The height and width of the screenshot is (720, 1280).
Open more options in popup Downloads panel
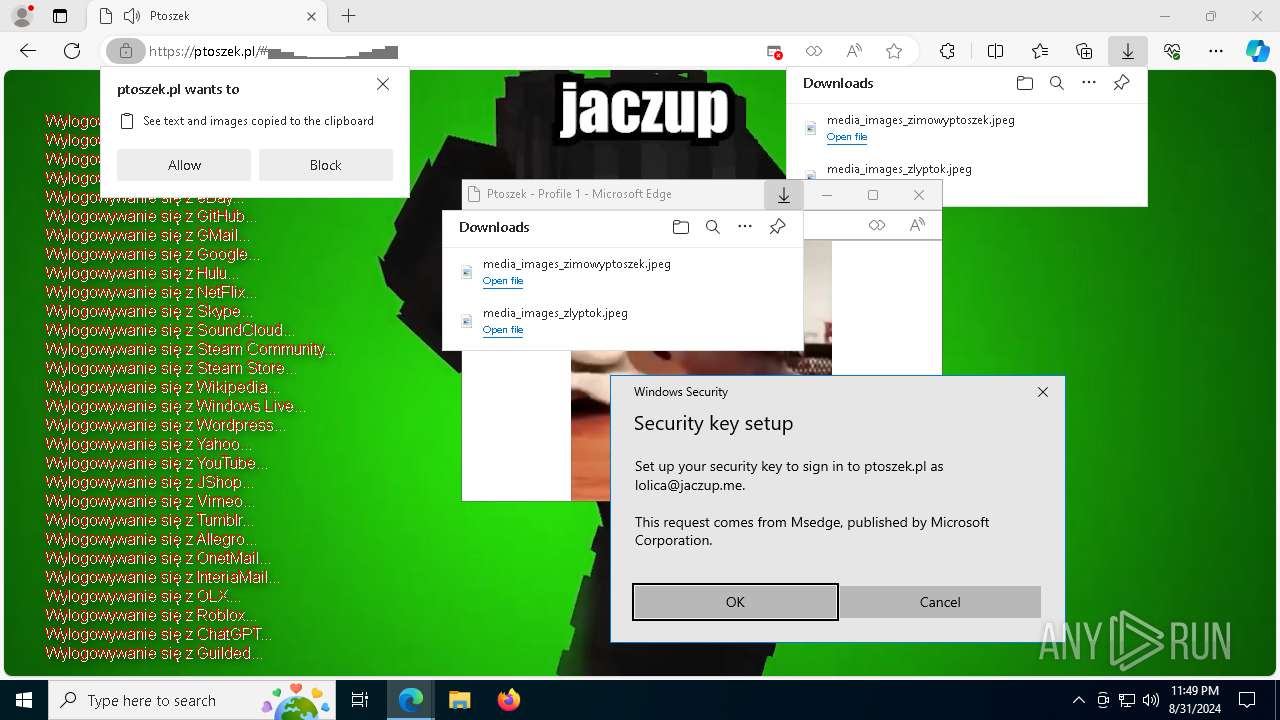pos(745,227)
